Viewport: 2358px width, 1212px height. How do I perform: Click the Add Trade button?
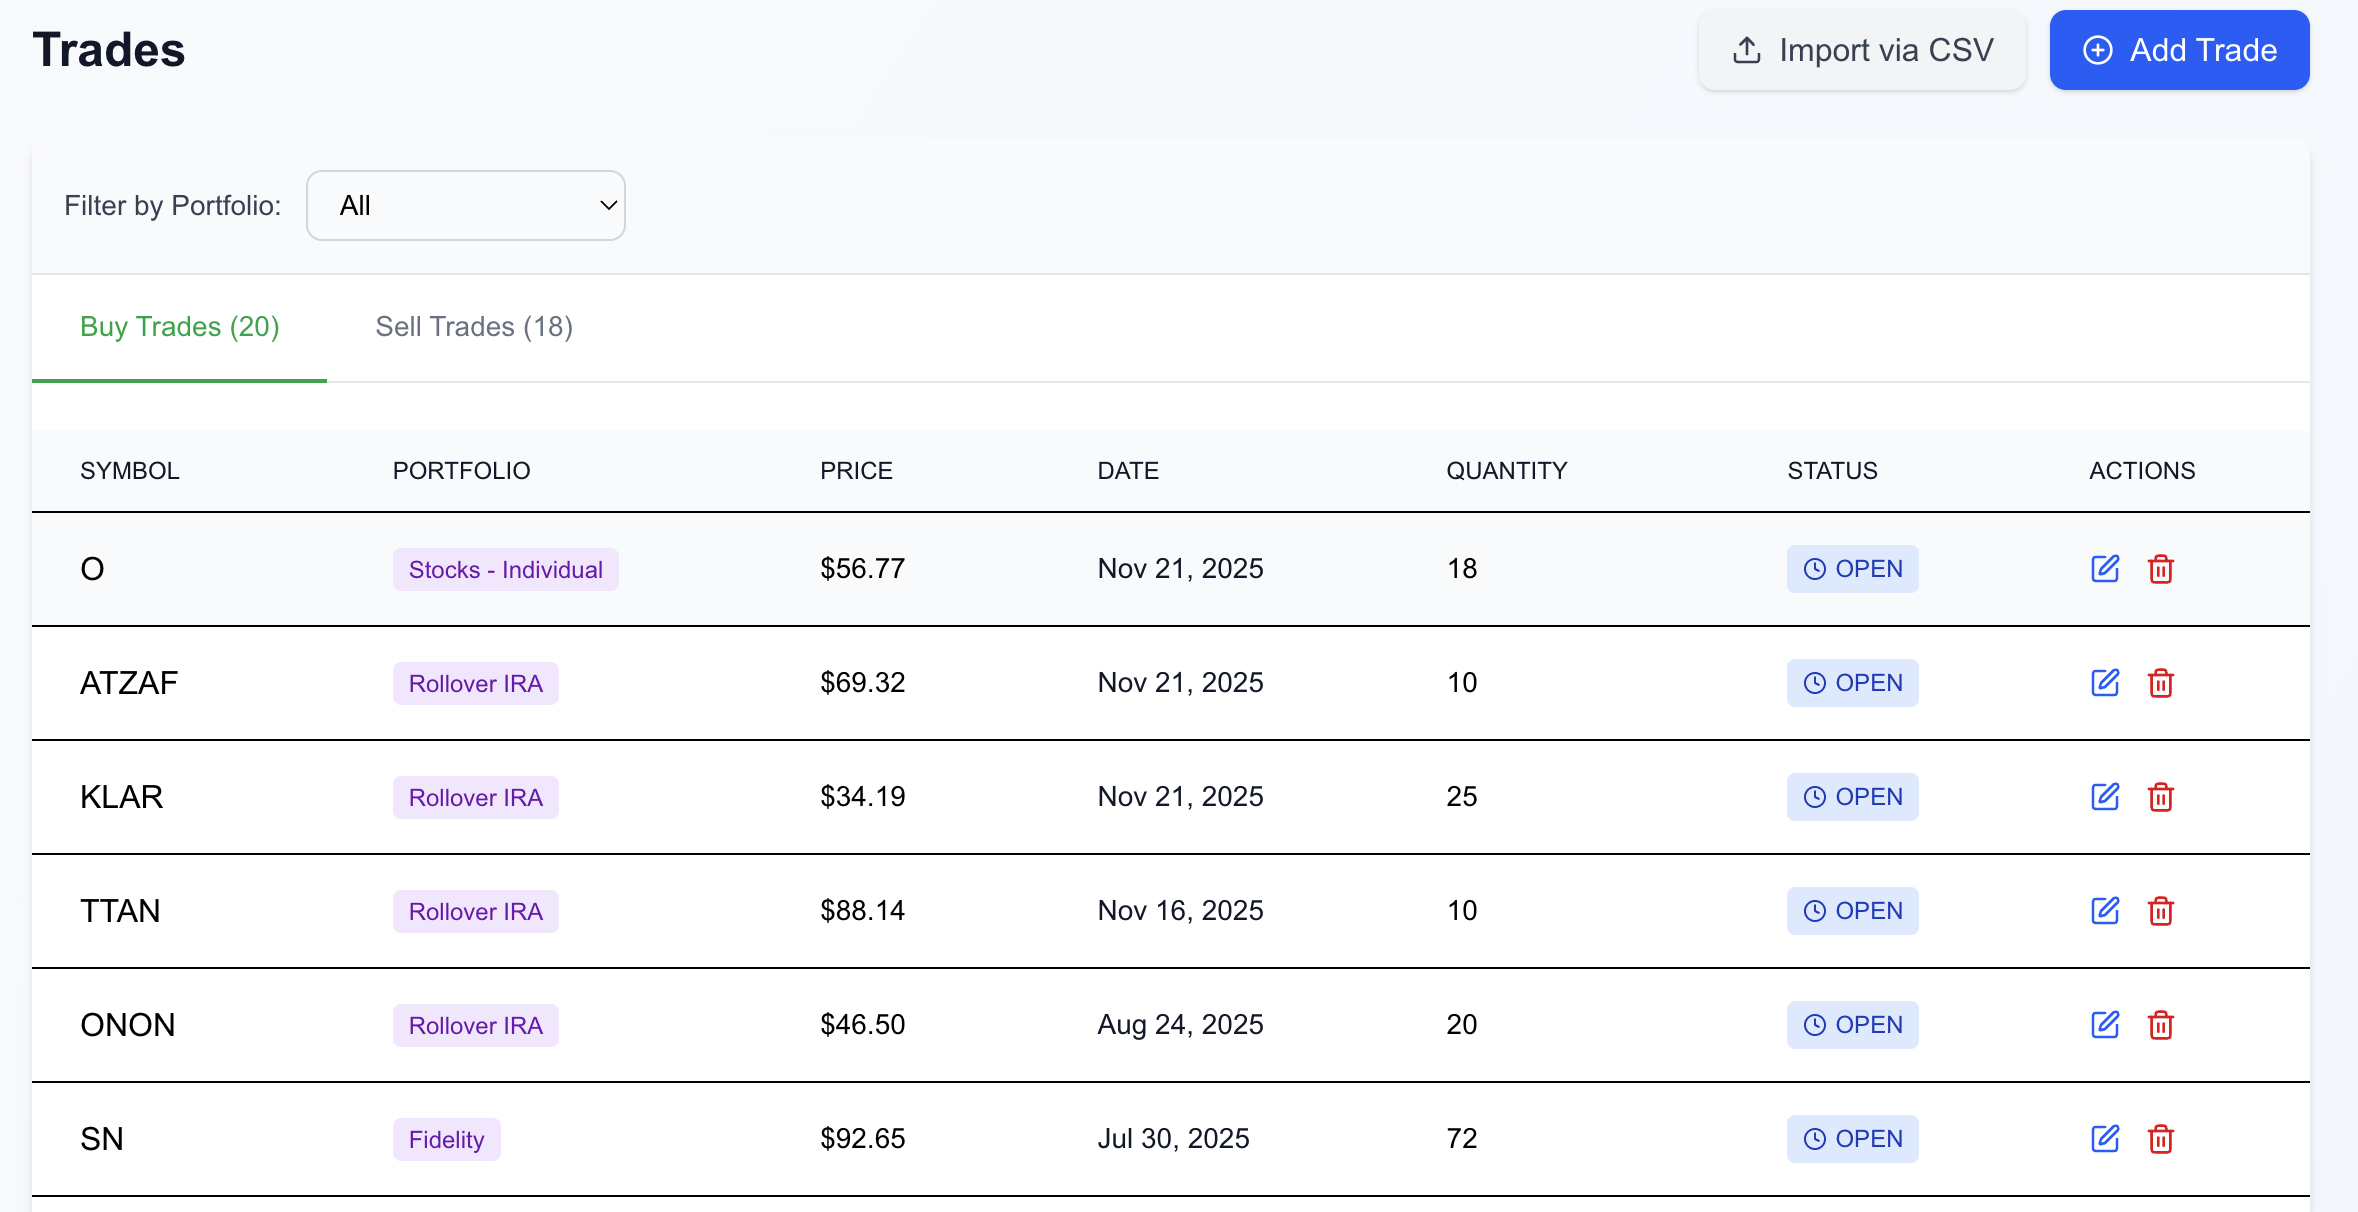click(2180, 49)
